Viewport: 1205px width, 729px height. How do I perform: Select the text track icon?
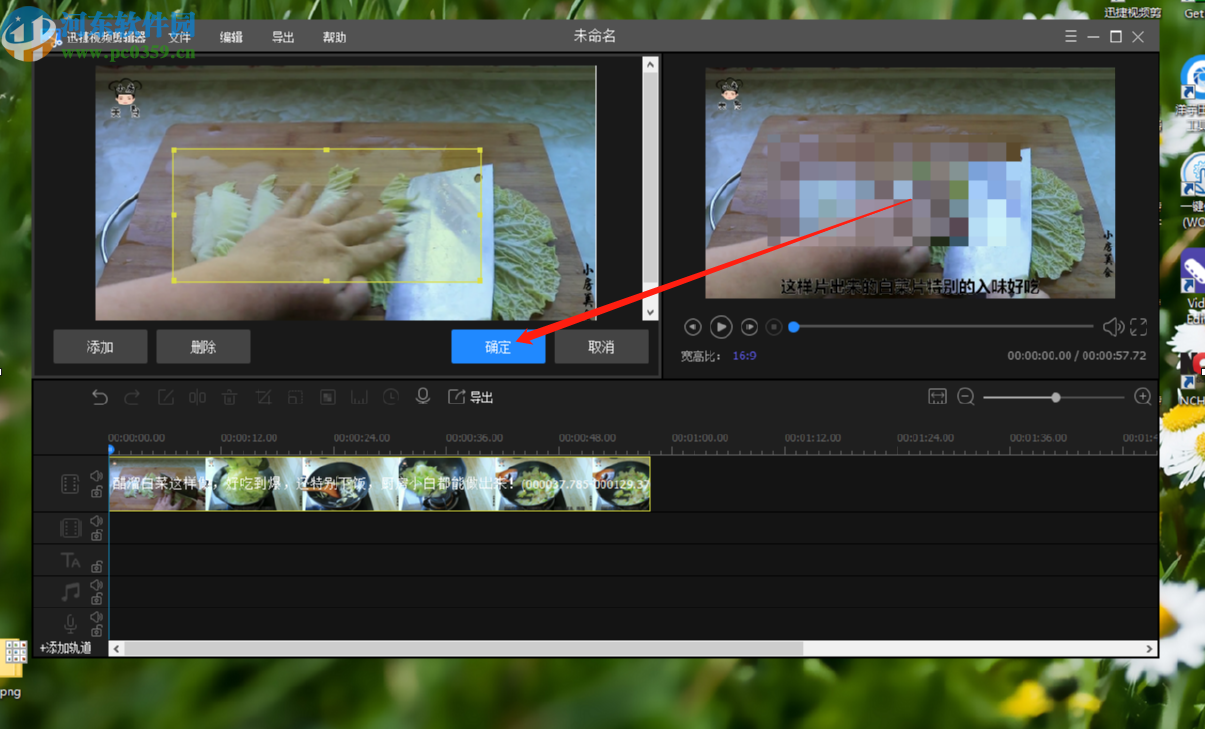coord(70,560)
